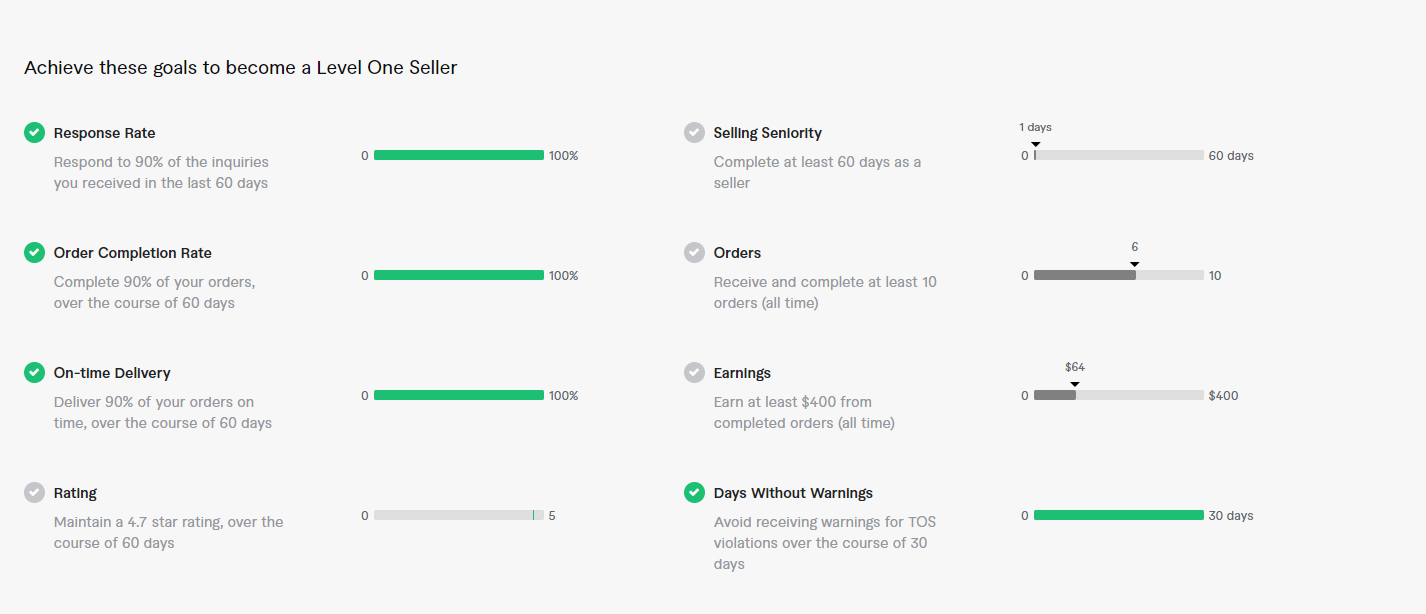Click the green checkmark beside Order Completion Rate
The height and width of the screenshot is (614, 1426).
(35, 253)
